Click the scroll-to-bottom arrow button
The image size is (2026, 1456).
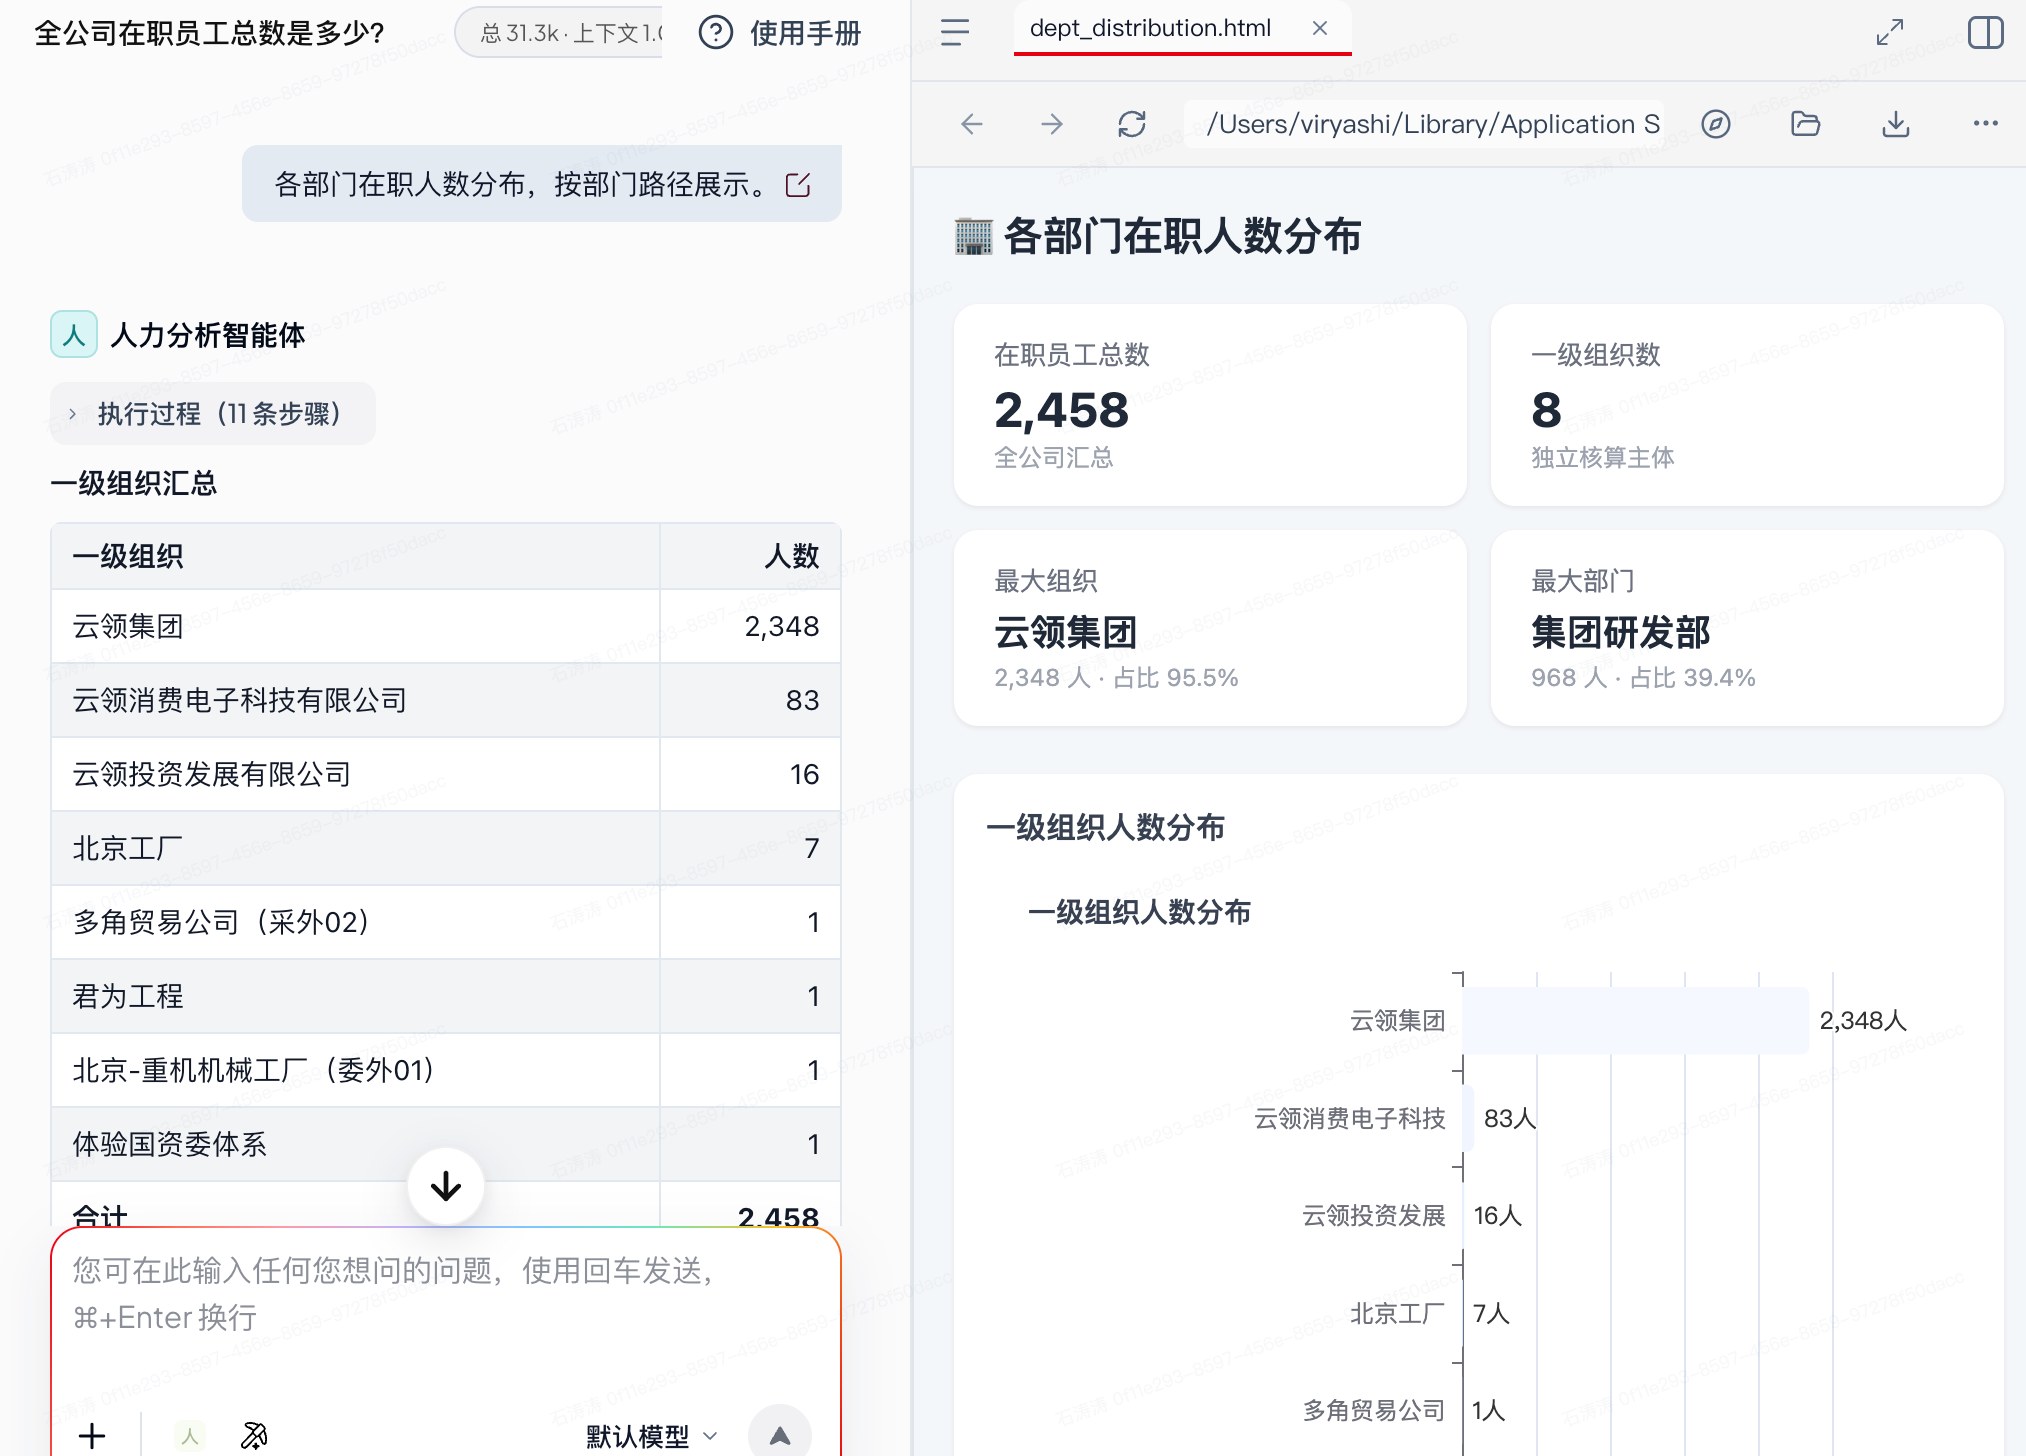(x=446, y=1186)
